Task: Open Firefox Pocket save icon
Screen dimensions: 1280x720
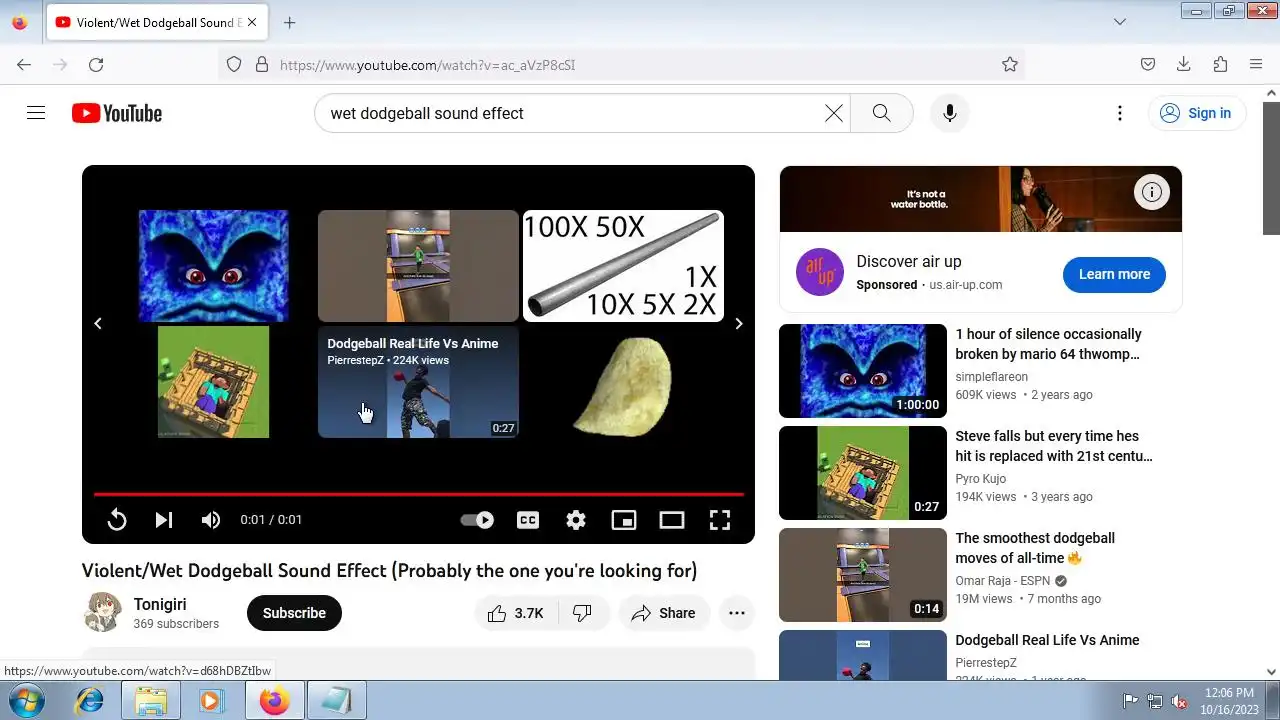Action: [1148, 65]
